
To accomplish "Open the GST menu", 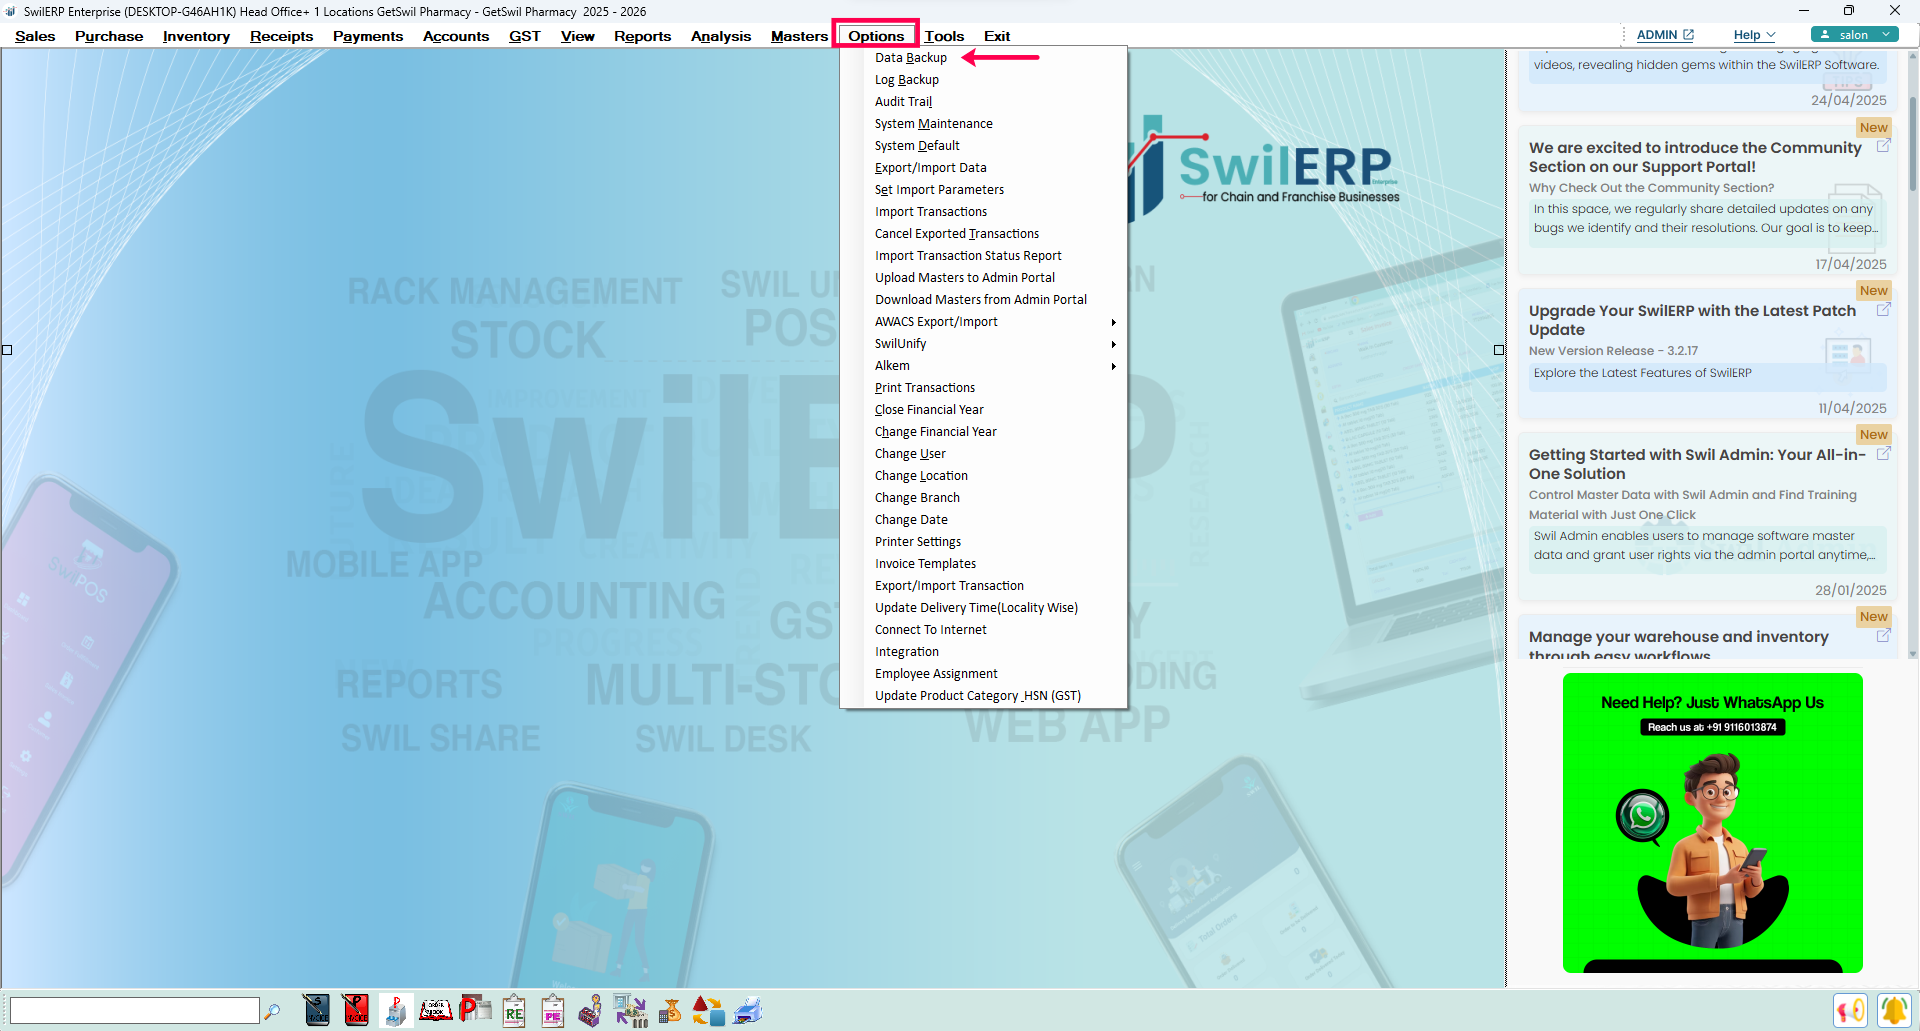I will (524, 36).
